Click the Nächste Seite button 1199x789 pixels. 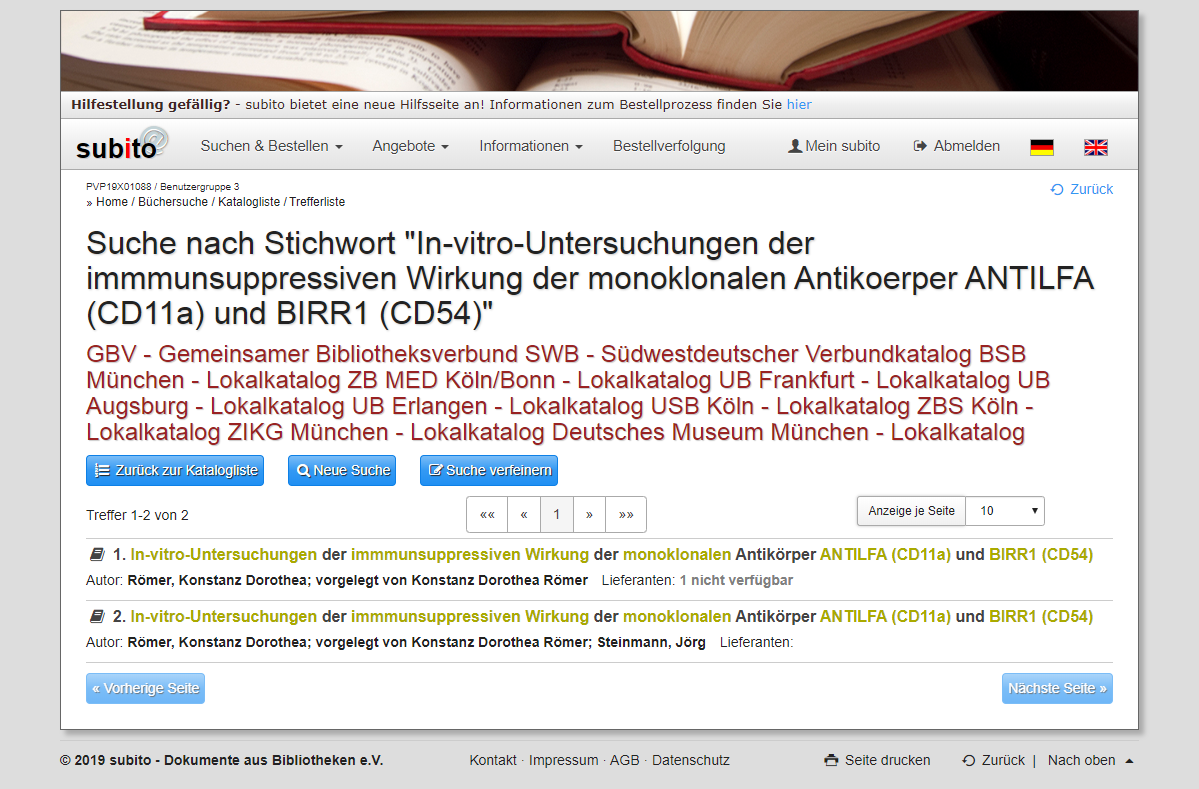1057,688
